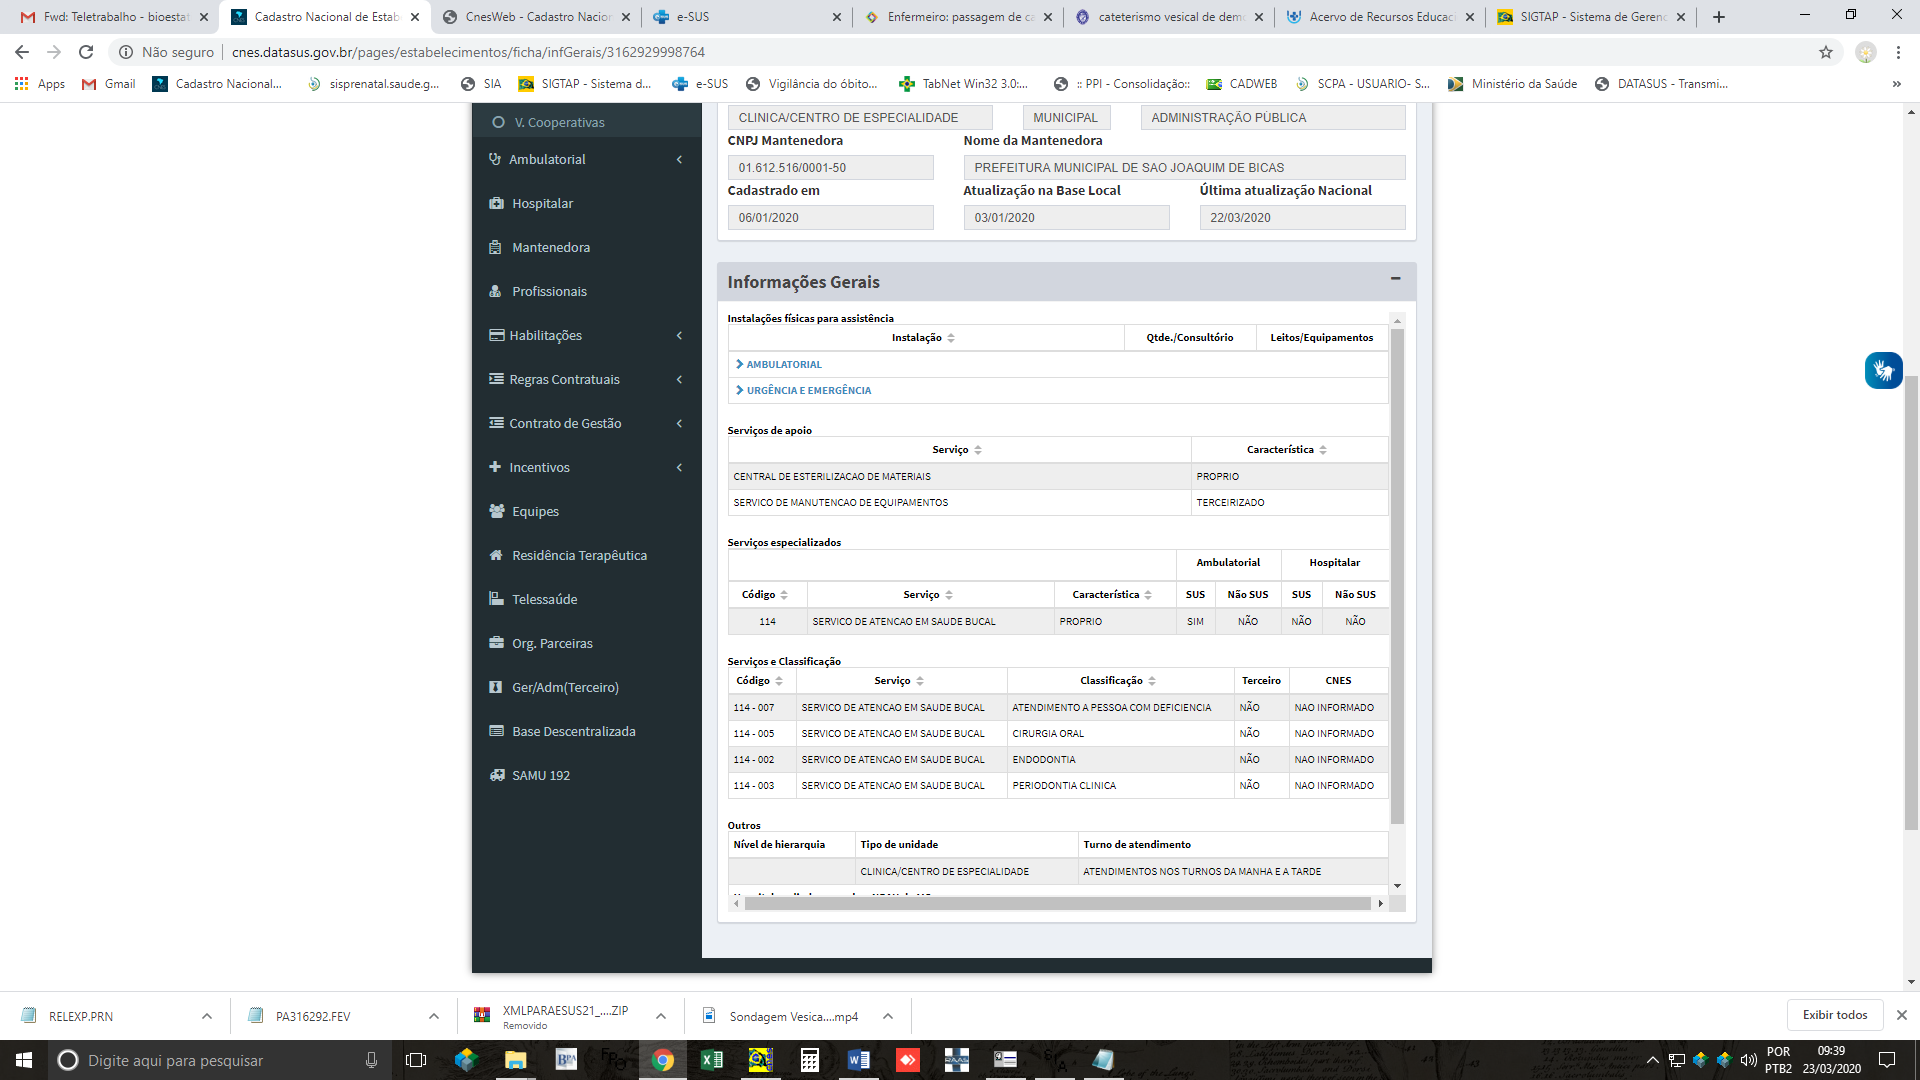Click the CNPJ Mantenedora field

tap(830, 168)
